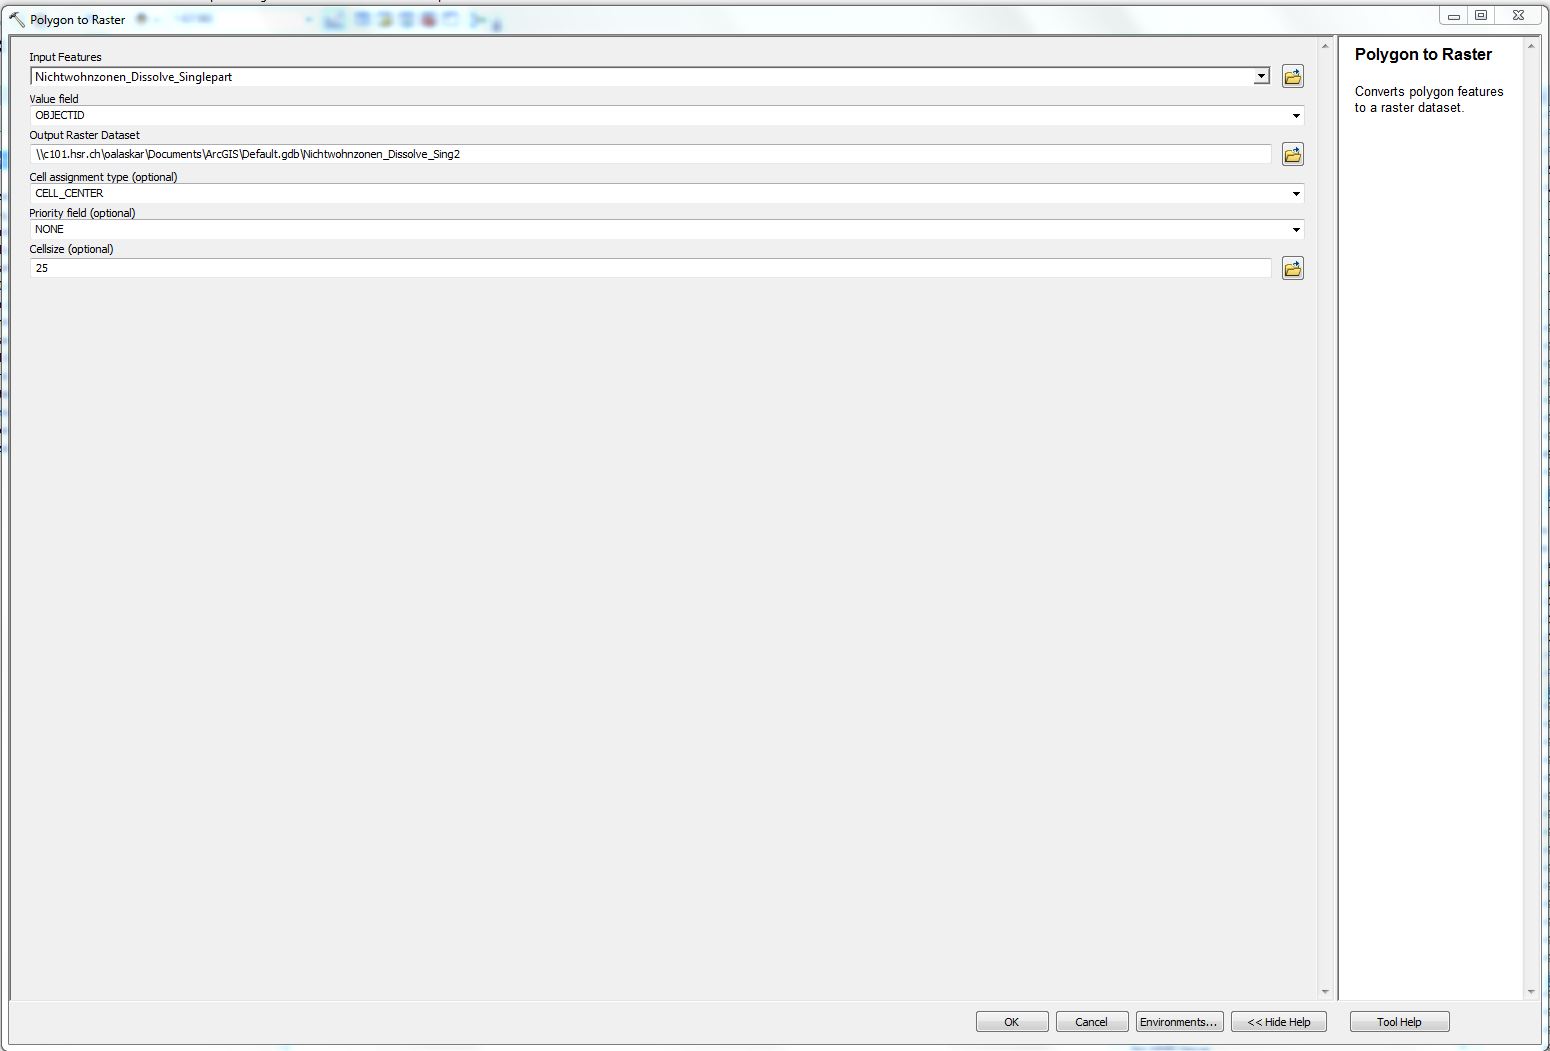Screen dimensions: 1550x1051
Task: Restore down the Polygon to Raster window
Action: [1481, 15]
